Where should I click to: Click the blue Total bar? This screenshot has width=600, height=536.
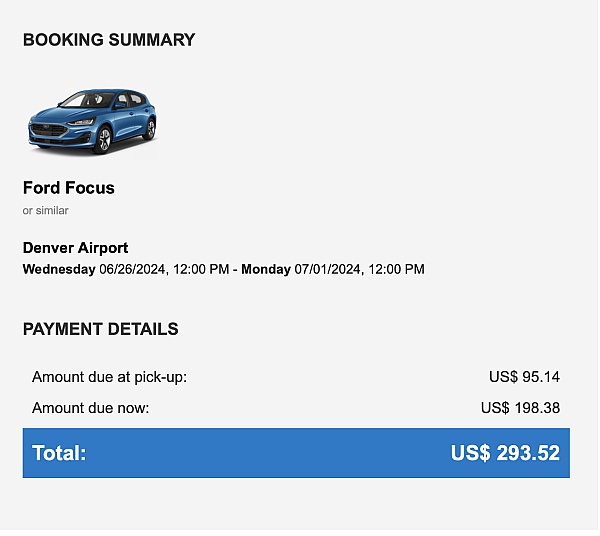[x=296, y=453]
